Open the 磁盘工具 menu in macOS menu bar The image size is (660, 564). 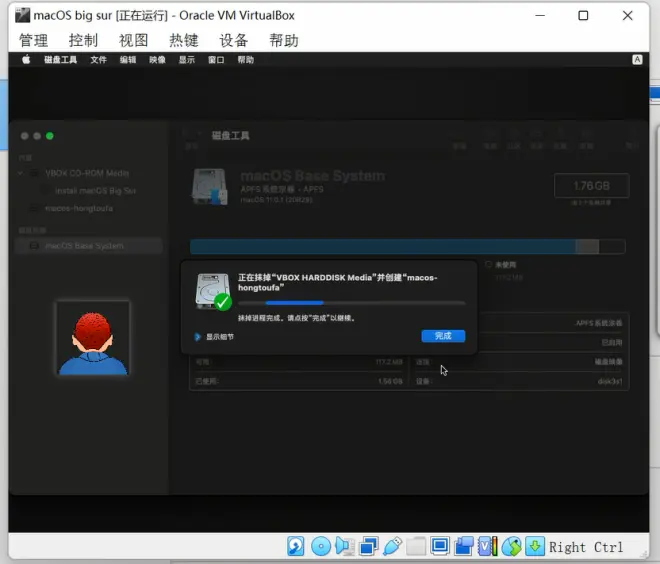[x=61, y=60]
